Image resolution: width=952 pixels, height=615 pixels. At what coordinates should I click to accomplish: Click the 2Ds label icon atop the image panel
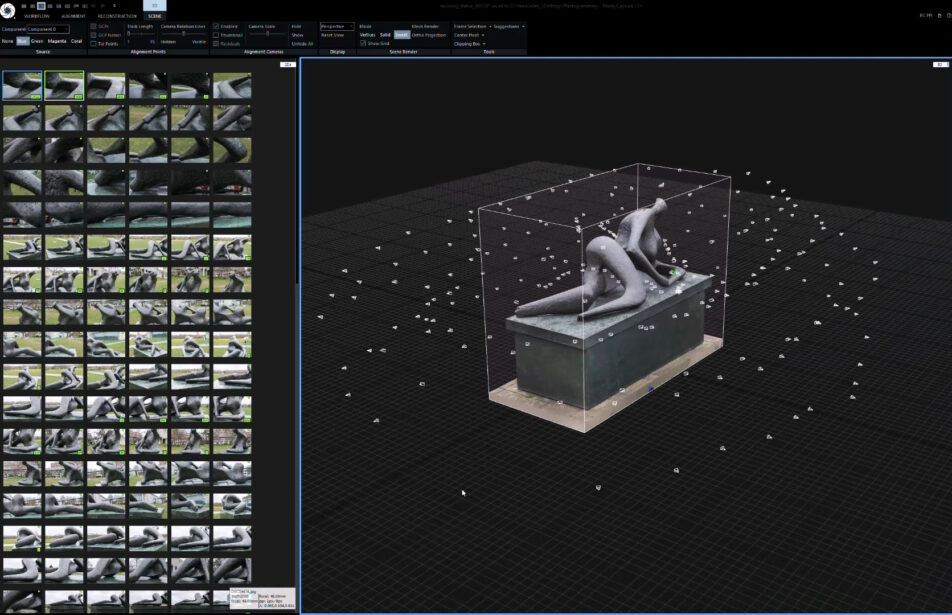pyautogui.click(x=287, y=64)
